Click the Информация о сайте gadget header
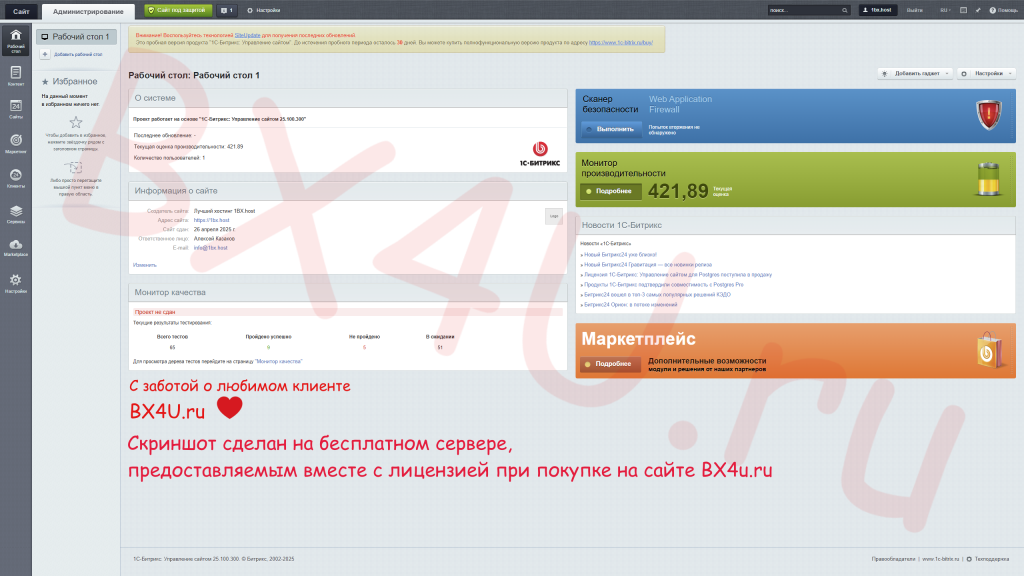The height and width of the screenshot is (576, 1024). [x=347, y=191]
